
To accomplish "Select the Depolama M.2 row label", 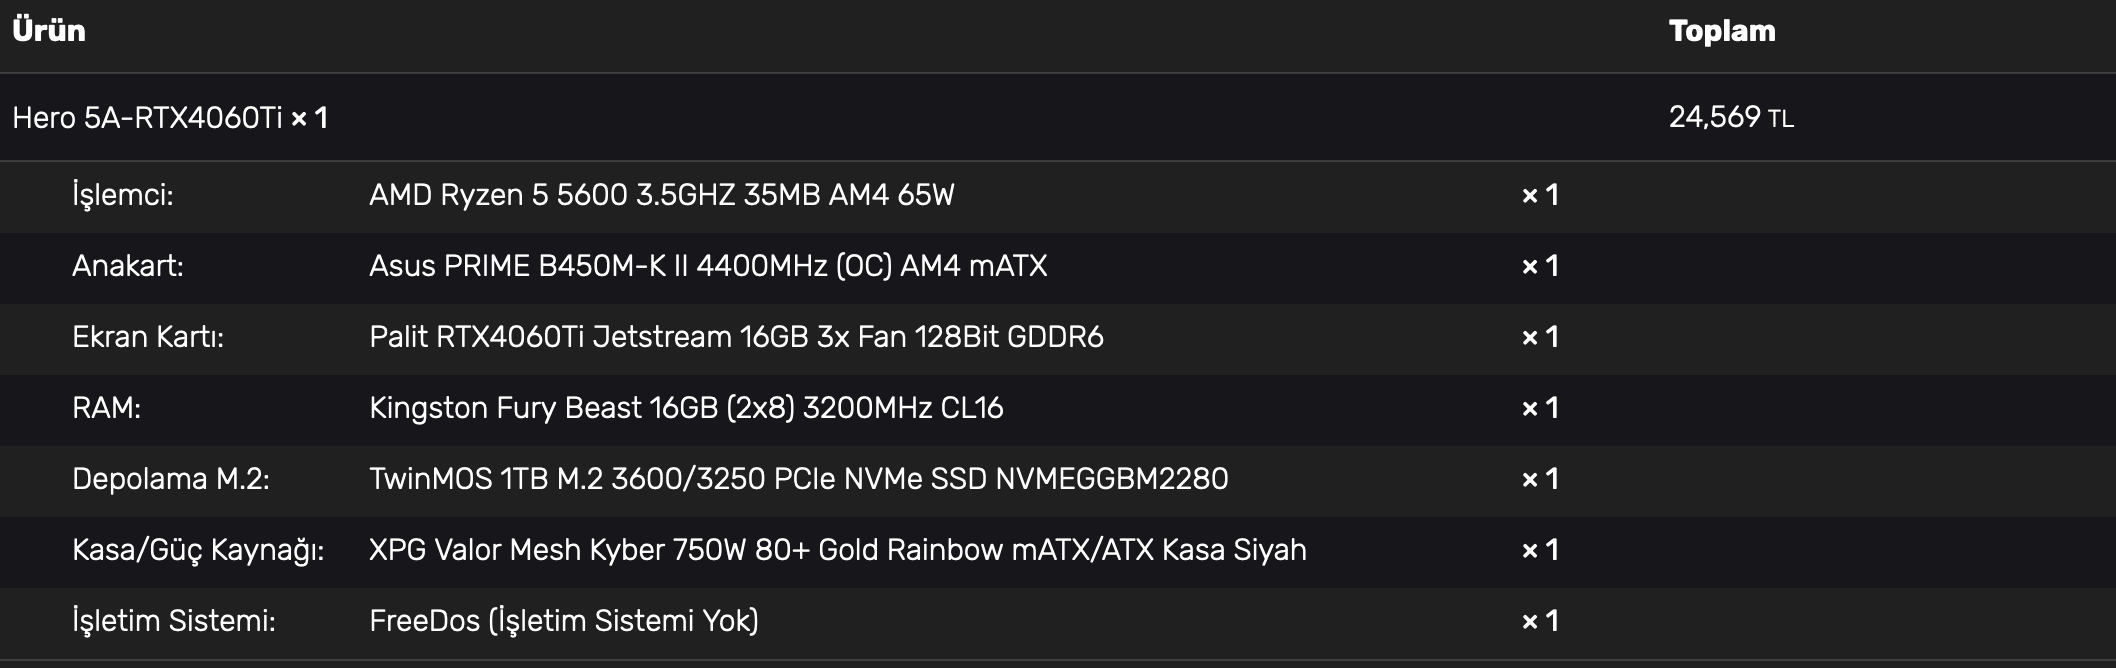I will (x=170, y=479).
